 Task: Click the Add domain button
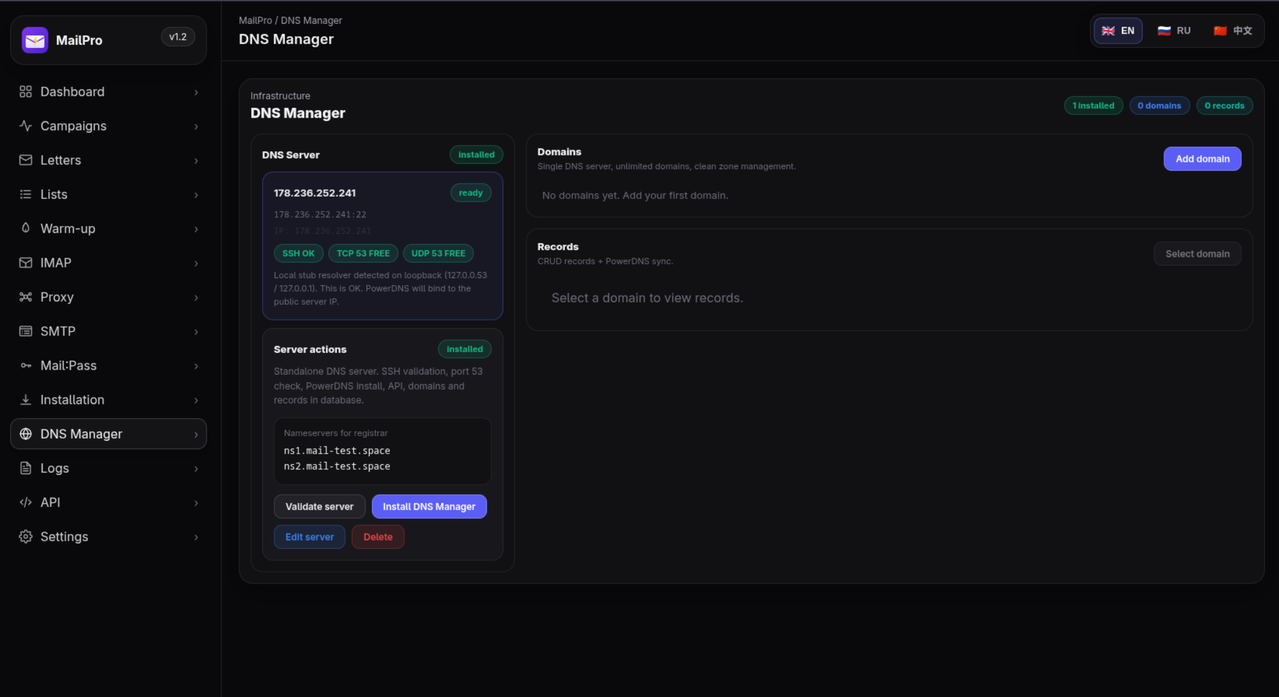click(x=1202, y=159)
